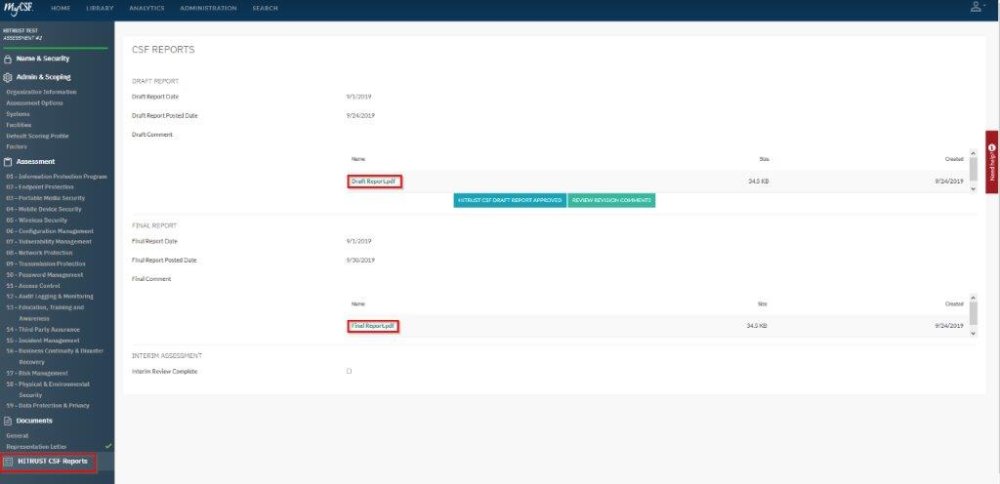Click the MyCSF logo
The width and height of the screenshot is (1000, 484).
pos(18,9)
